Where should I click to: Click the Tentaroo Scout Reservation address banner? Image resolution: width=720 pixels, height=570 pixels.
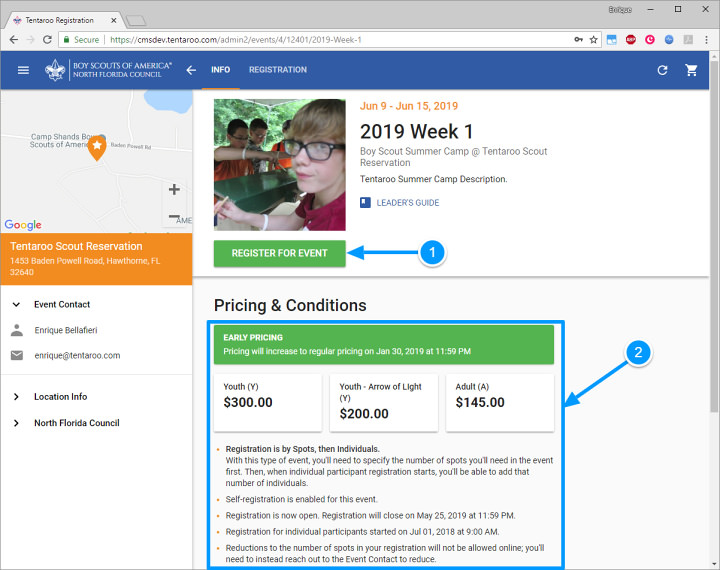click(96, 259)
